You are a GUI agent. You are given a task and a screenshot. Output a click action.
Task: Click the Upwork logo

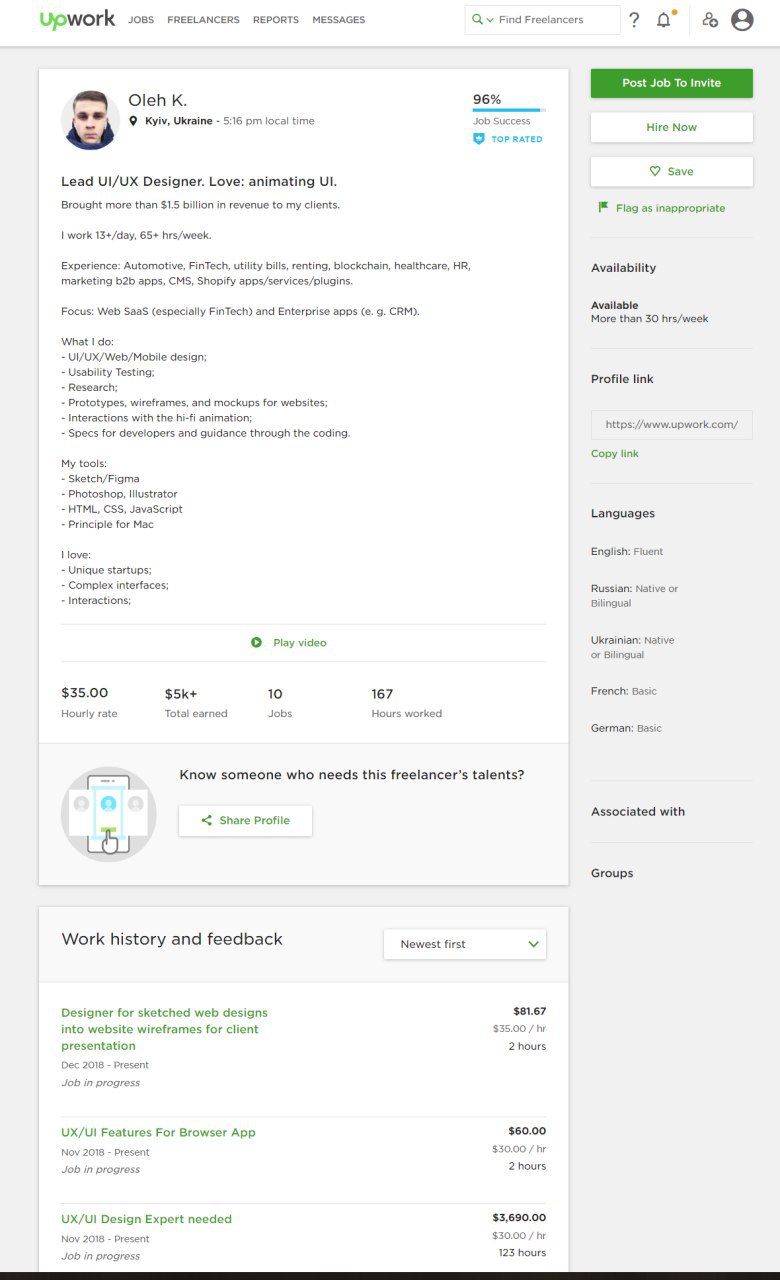pyautogui.click(x=77, y=19)
